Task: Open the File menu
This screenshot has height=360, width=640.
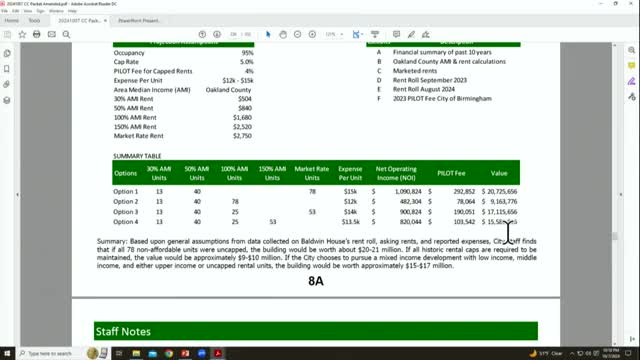Action: tap(4, 11)
